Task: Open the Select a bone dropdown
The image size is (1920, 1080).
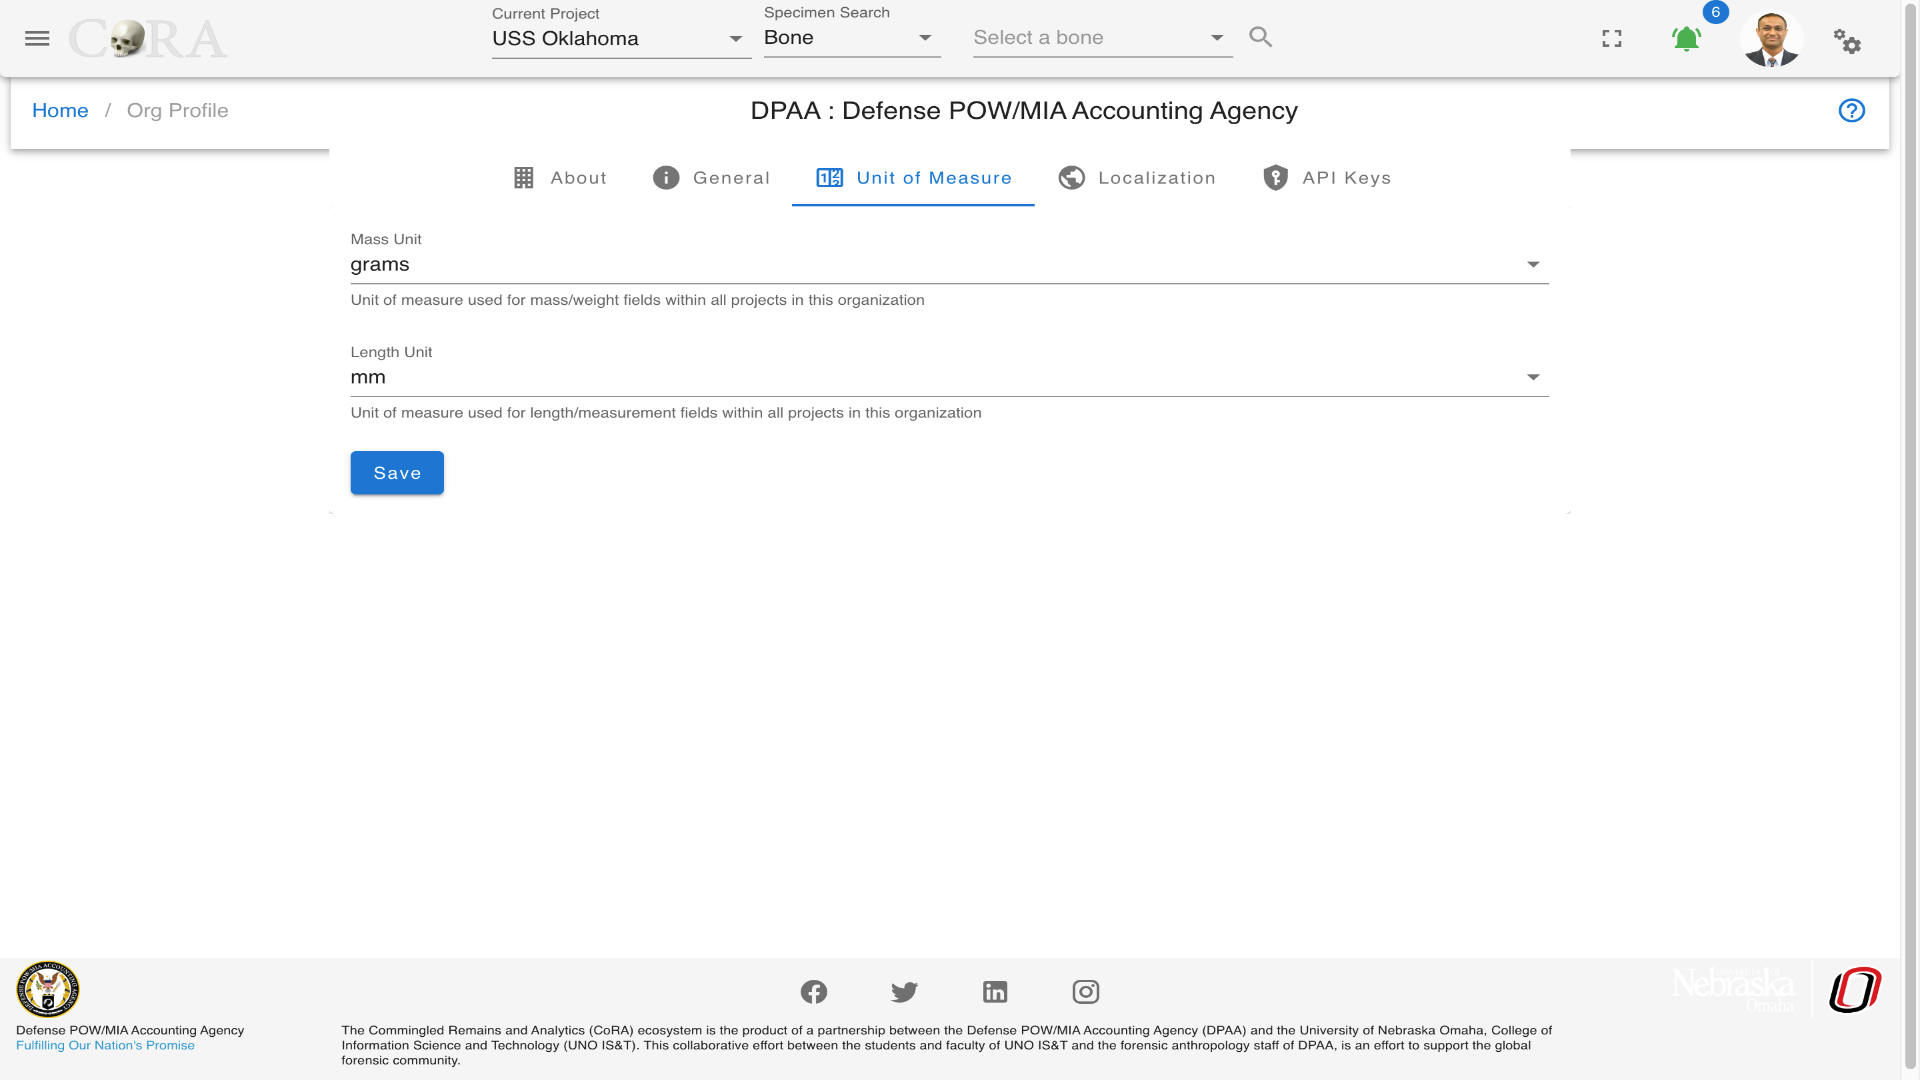Action: coord(1103,38)
